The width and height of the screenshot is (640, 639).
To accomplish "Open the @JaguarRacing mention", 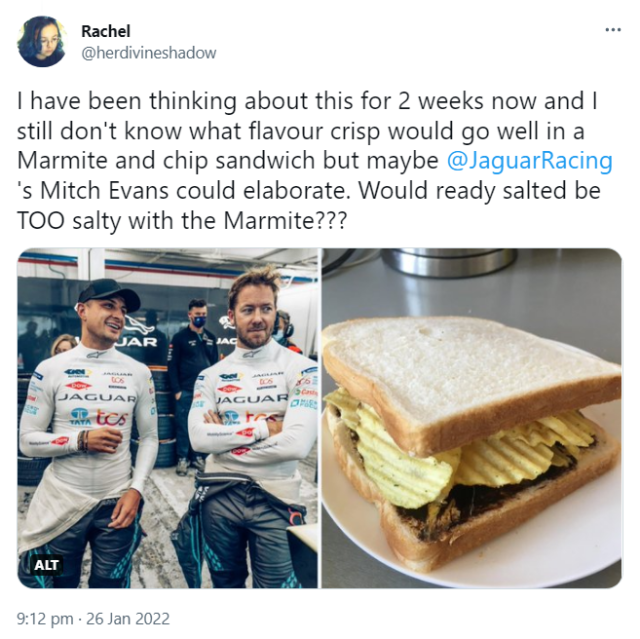I will [x=529, y=161].
